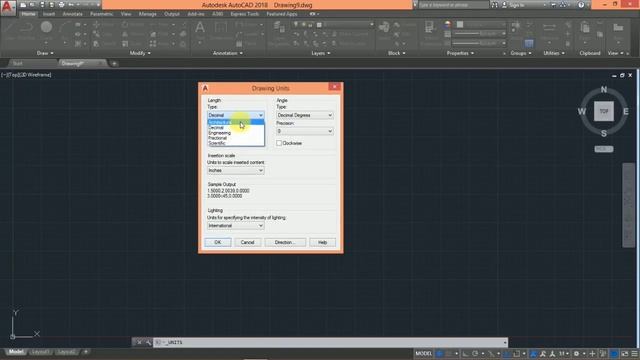640x360 pixels.
Task: Select the large Text tool in Annotation panel
Action: (x=200, y=28)
